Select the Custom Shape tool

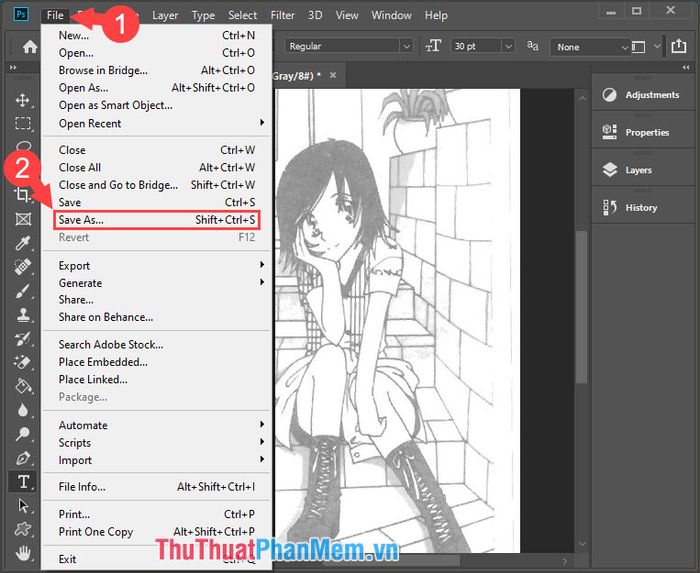(23, 530)
